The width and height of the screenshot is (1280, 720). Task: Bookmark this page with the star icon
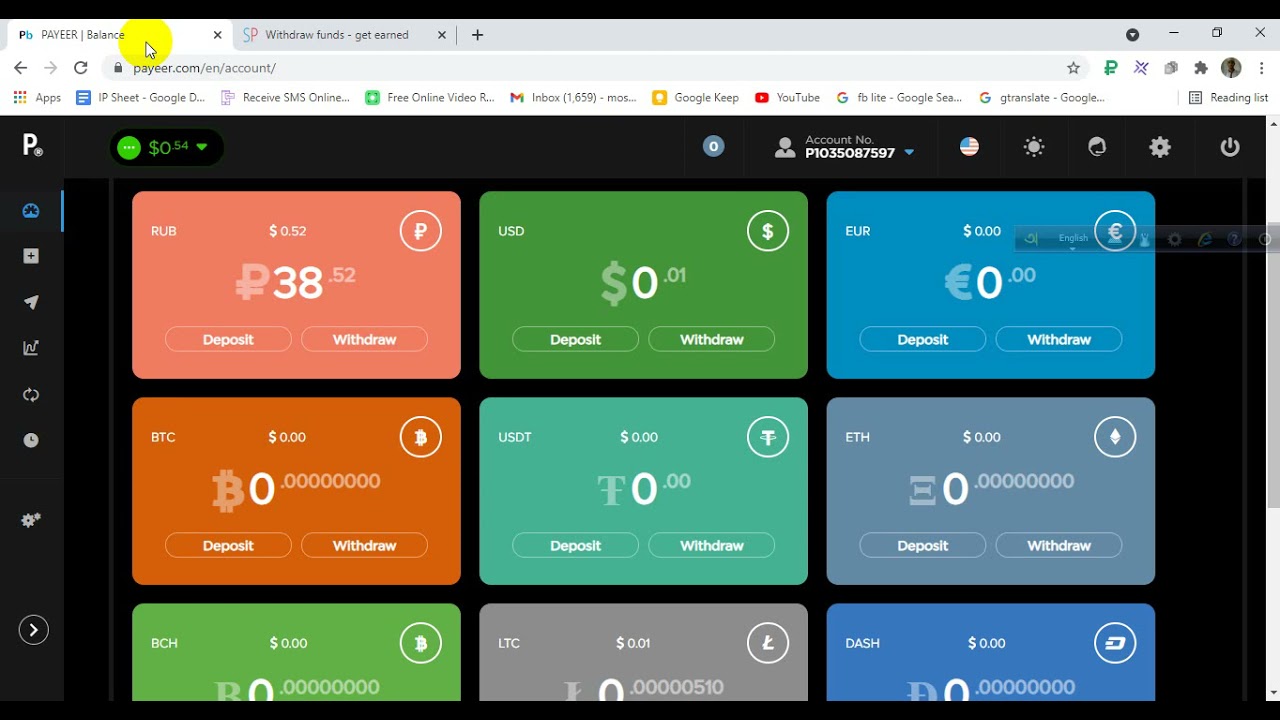click(1073, 68)
